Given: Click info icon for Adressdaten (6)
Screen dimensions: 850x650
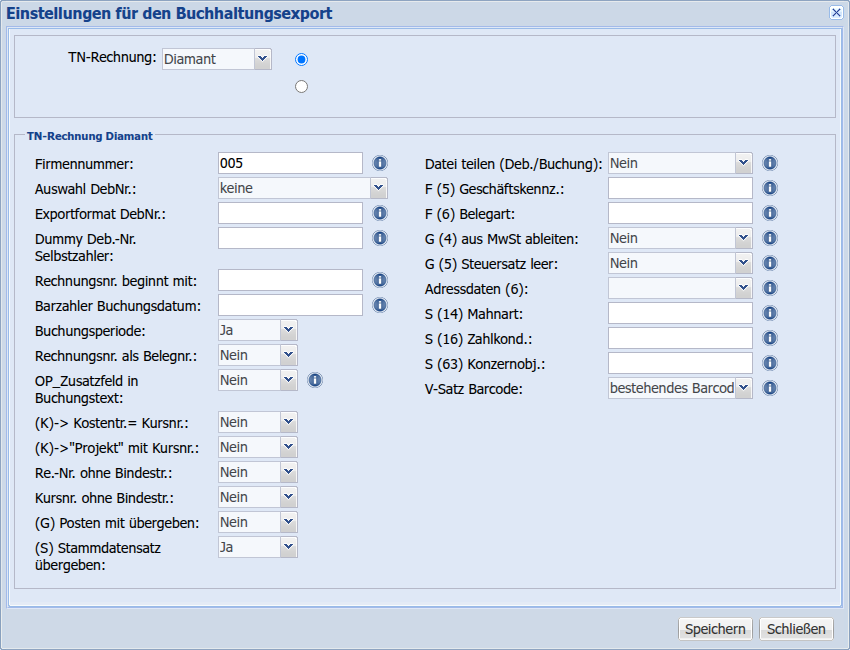Looking at the screenshot, I should [x=770, y=288].
